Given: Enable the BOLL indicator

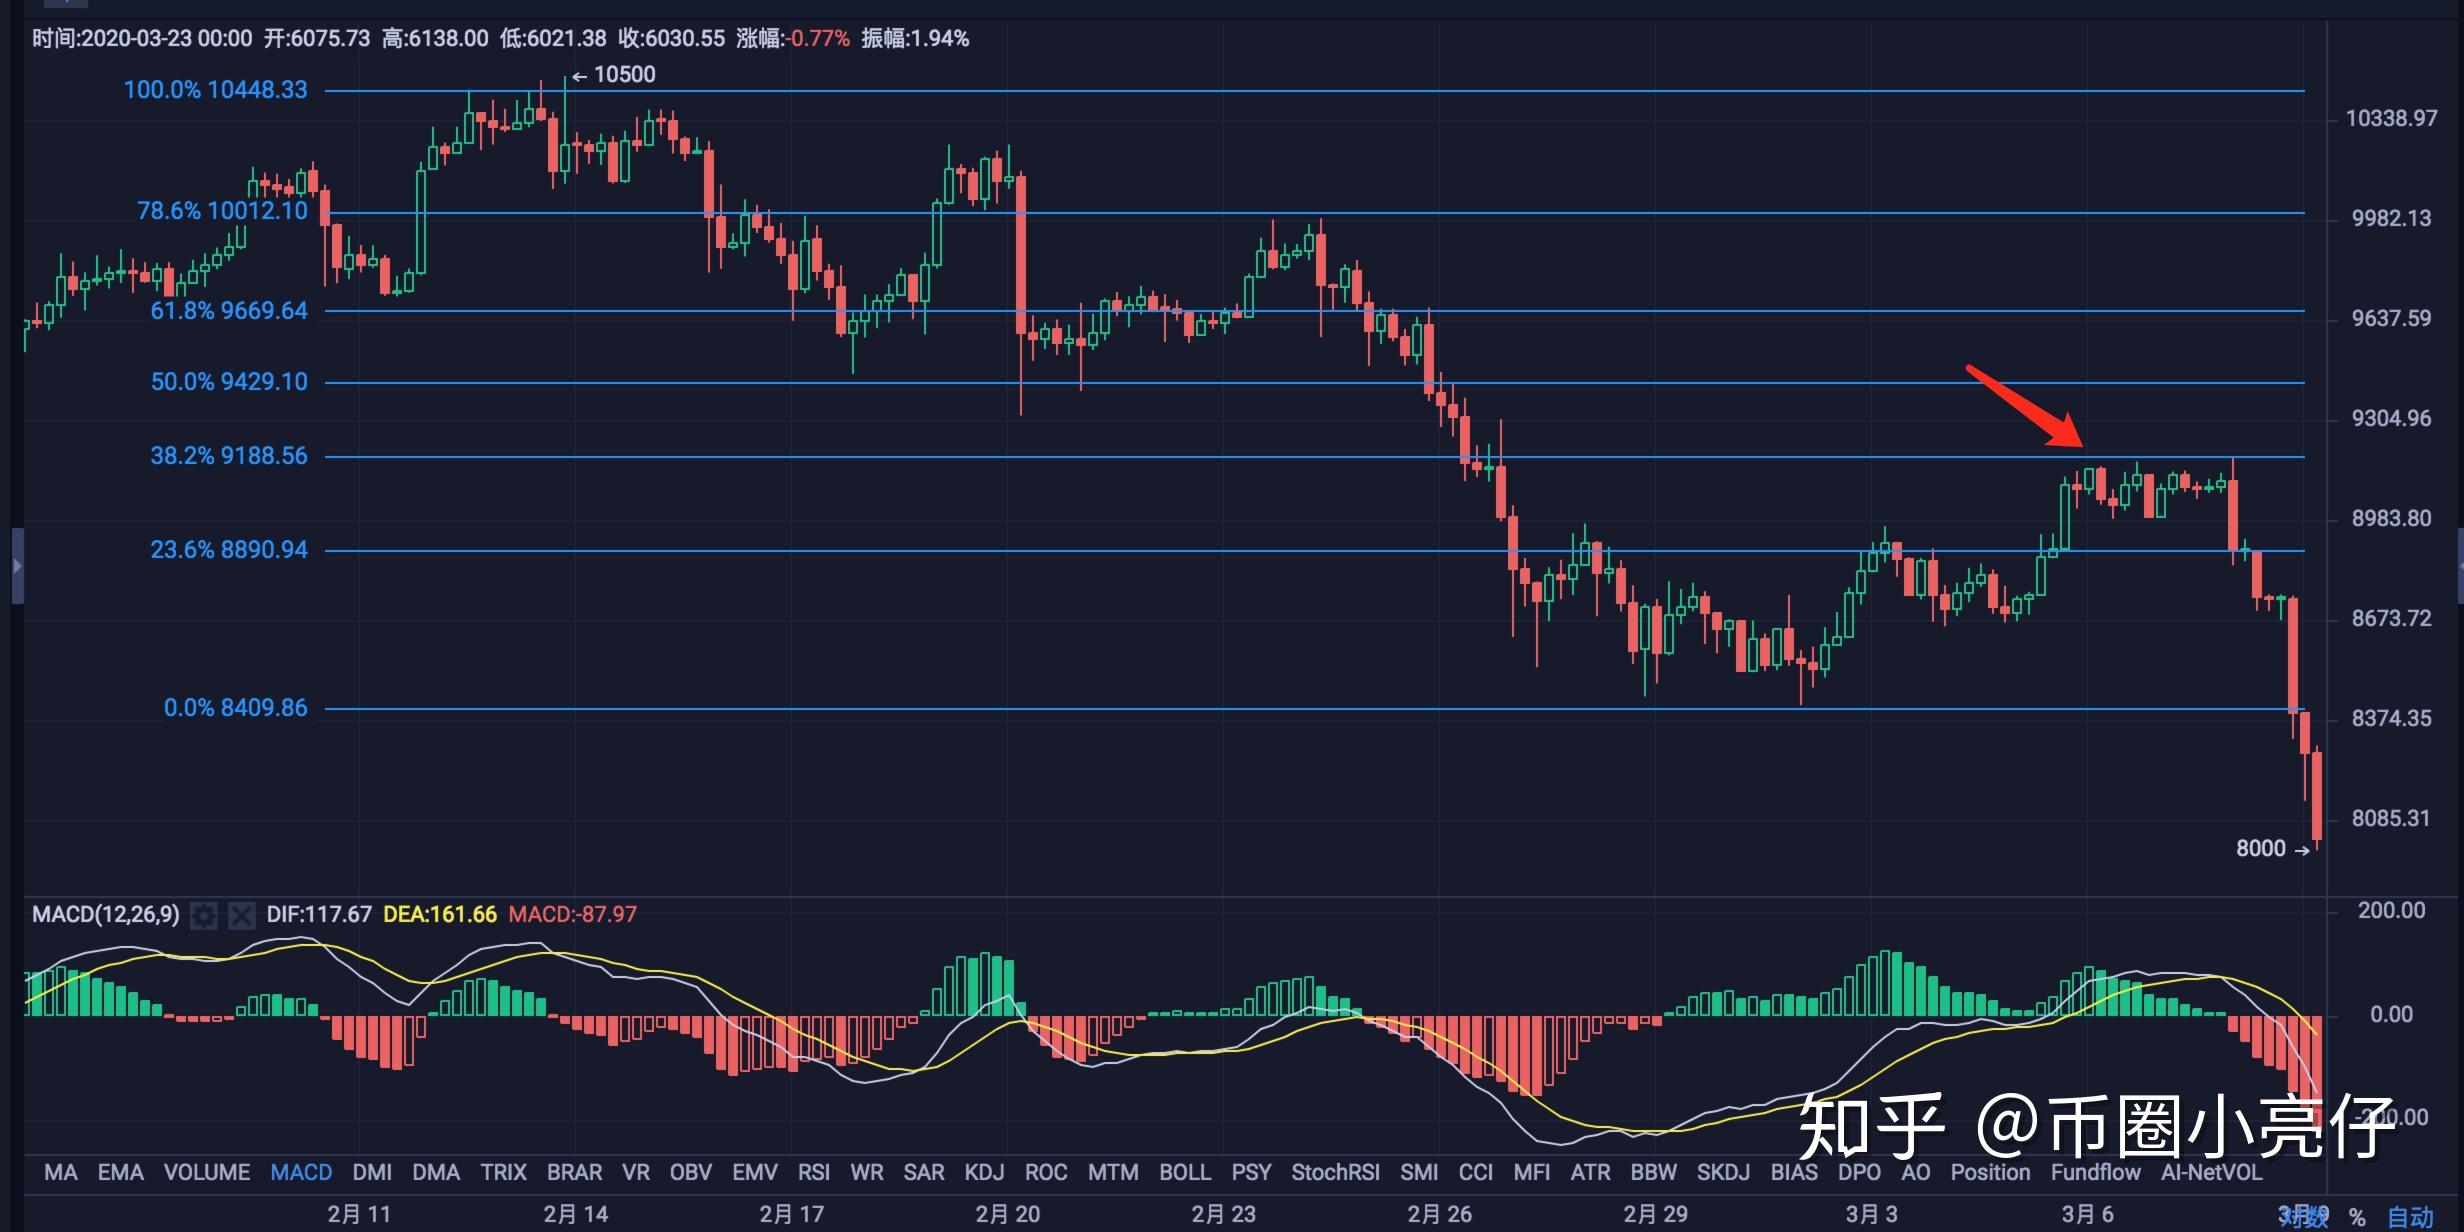Looking at the screenshot, I should pyautogui.click(x=1185, y=1172).
